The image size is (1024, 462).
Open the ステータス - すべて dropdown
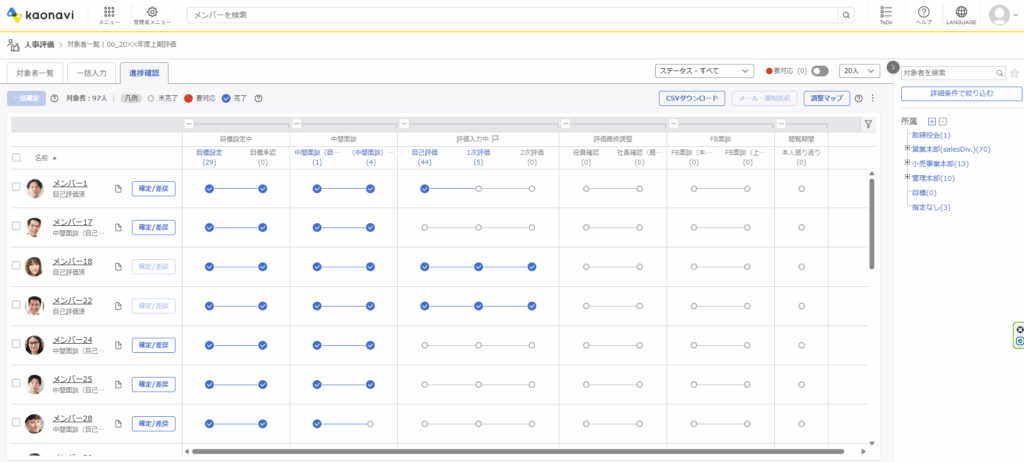(x=705, y=71)
